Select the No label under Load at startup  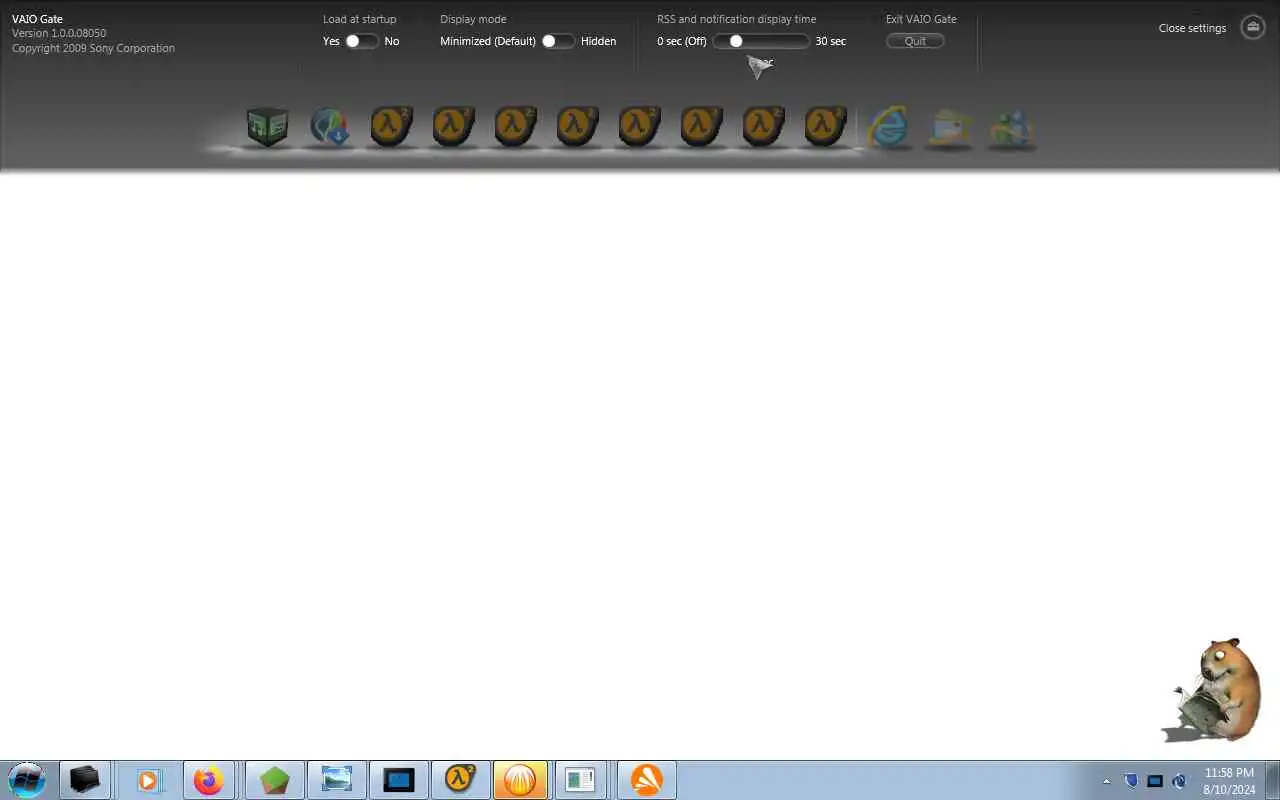point(392,41)
